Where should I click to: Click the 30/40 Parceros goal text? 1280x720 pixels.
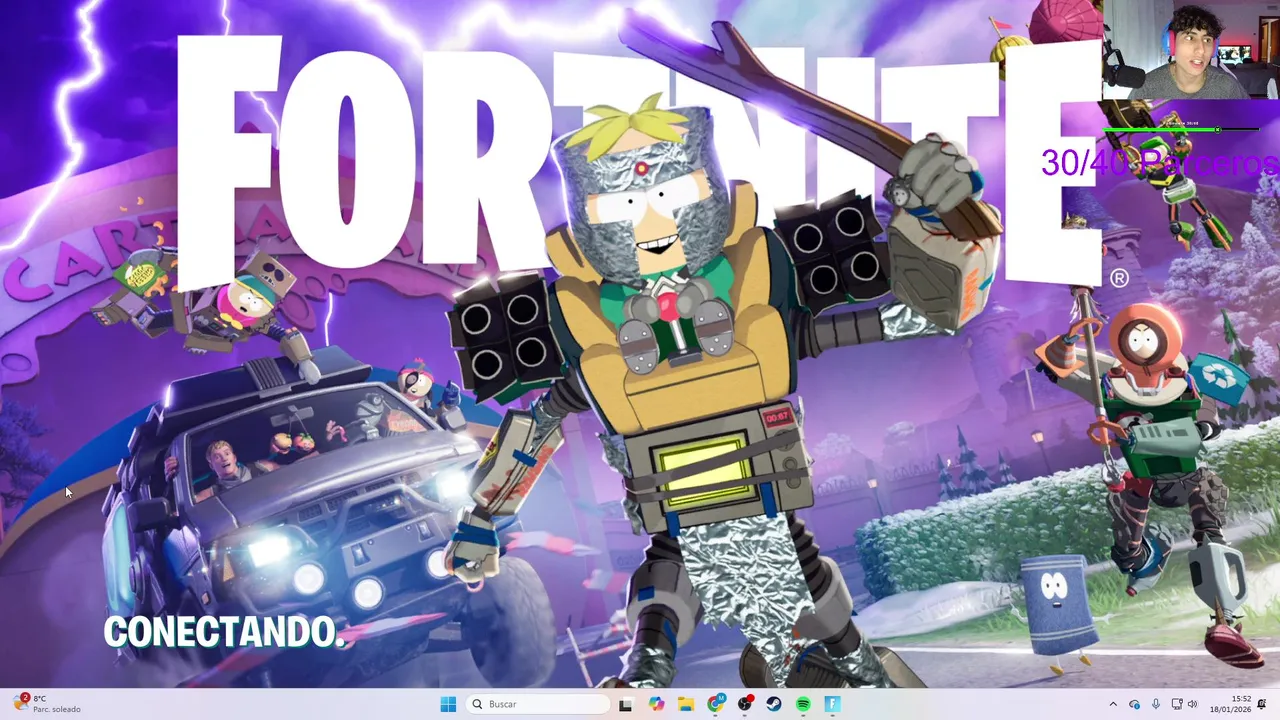click(1160, 163)
